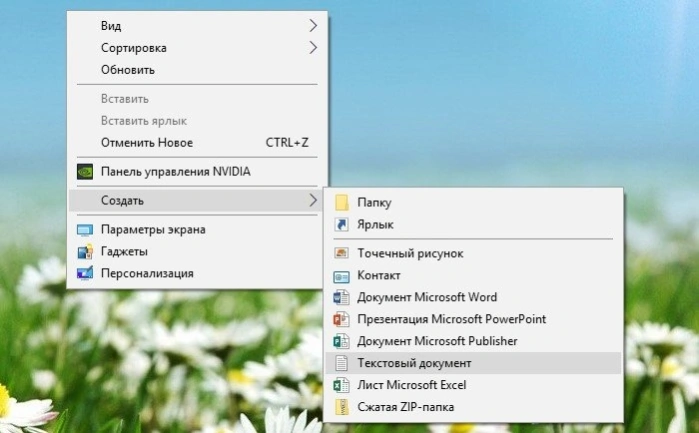The height and width of the screenshot is (433, 699).
Task: Click the Гаджеты icon
Action: [x=85, y=252]
